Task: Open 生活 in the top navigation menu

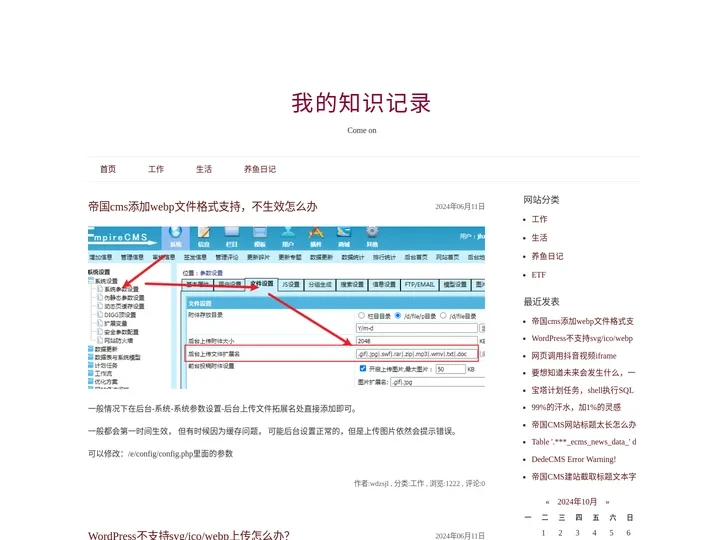Action: (x=204, y=169)
